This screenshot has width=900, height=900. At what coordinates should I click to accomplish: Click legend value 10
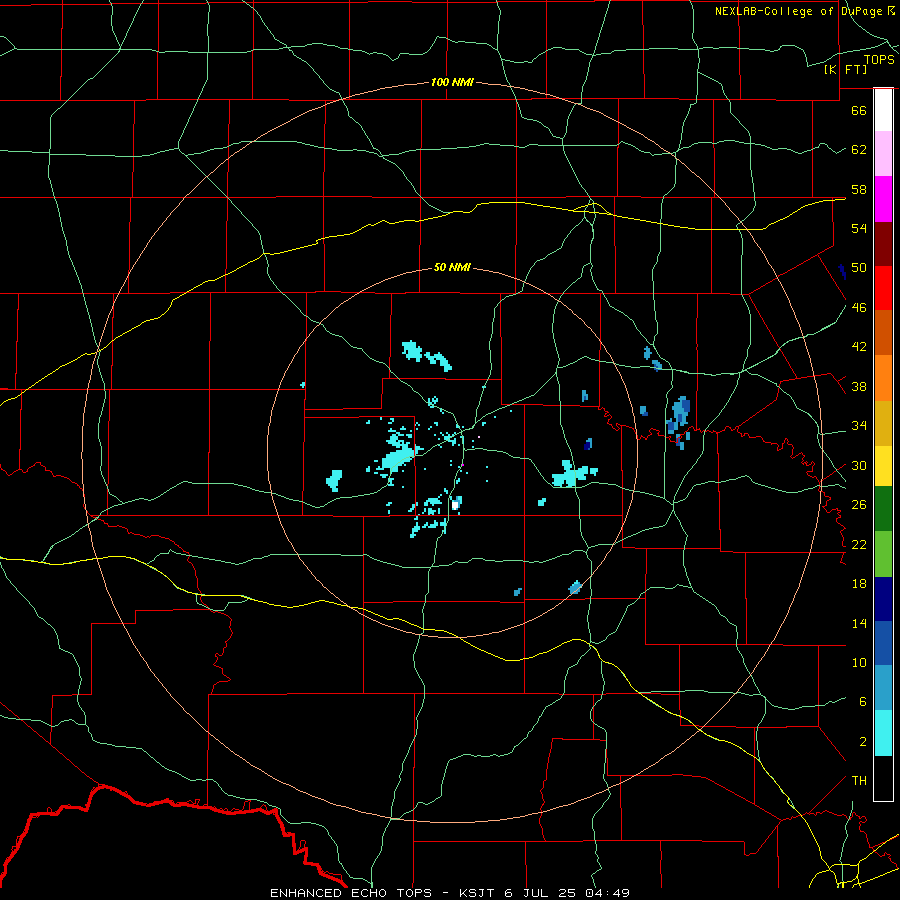859,662
